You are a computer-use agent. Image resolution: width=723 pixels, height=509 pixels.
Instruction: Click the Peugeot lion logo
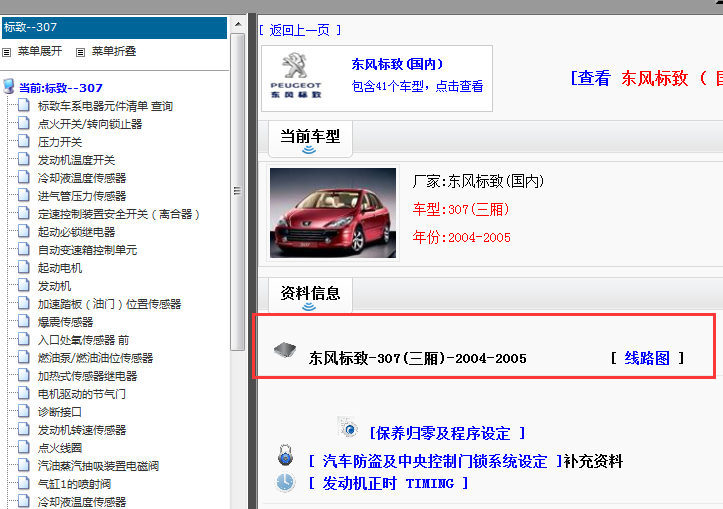[295, 65]
